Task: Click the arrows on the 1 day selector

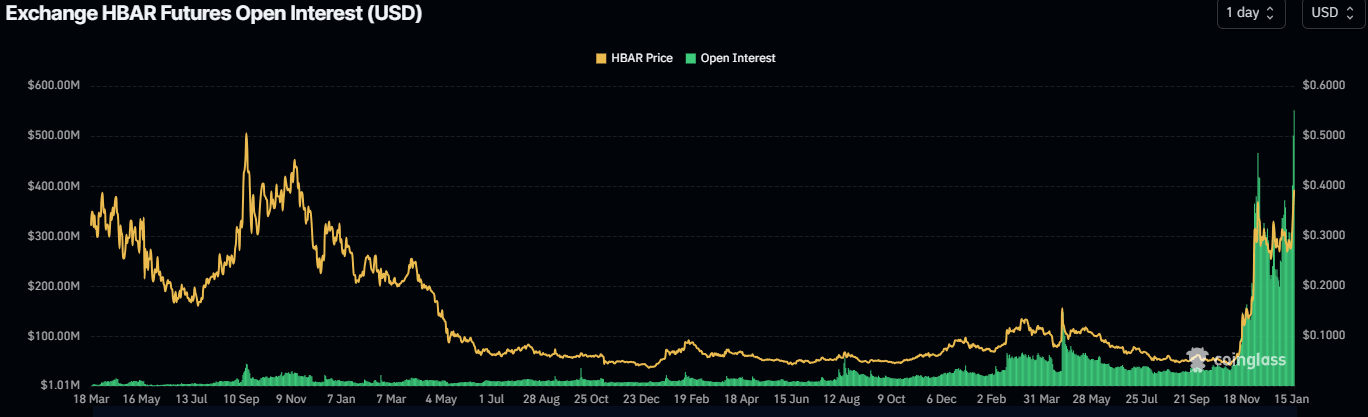Action: [1270, 13]
